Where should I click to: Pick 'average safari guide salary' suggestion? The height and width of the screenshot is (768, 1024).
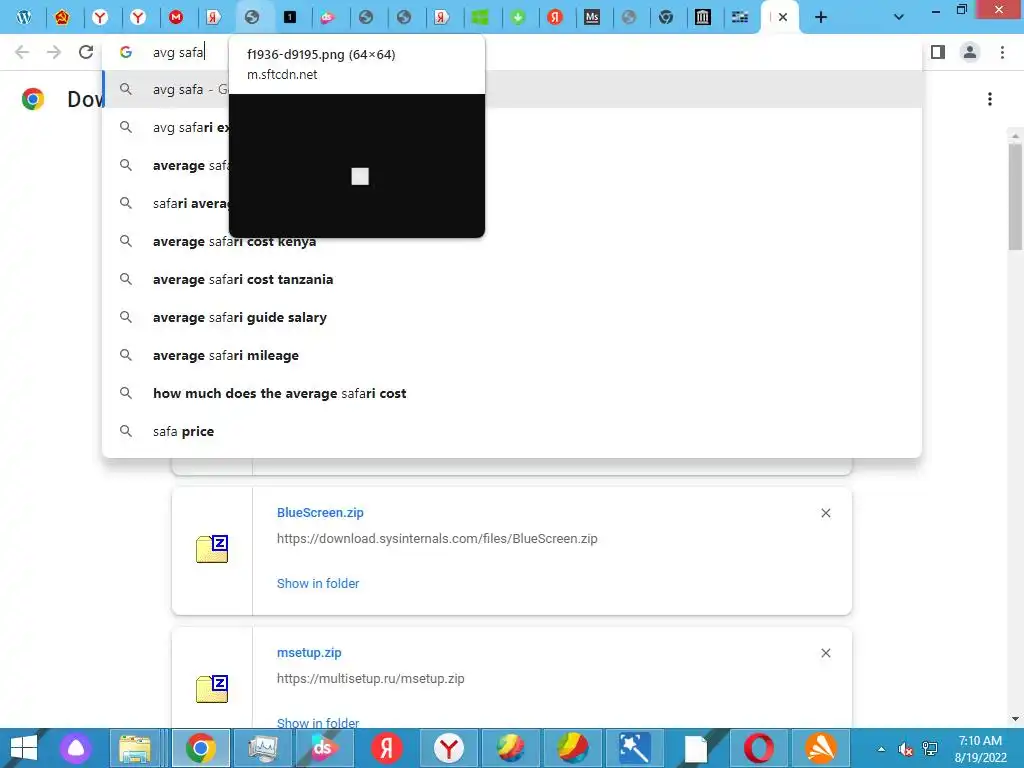pyautogui.click(x=512, y=317)
